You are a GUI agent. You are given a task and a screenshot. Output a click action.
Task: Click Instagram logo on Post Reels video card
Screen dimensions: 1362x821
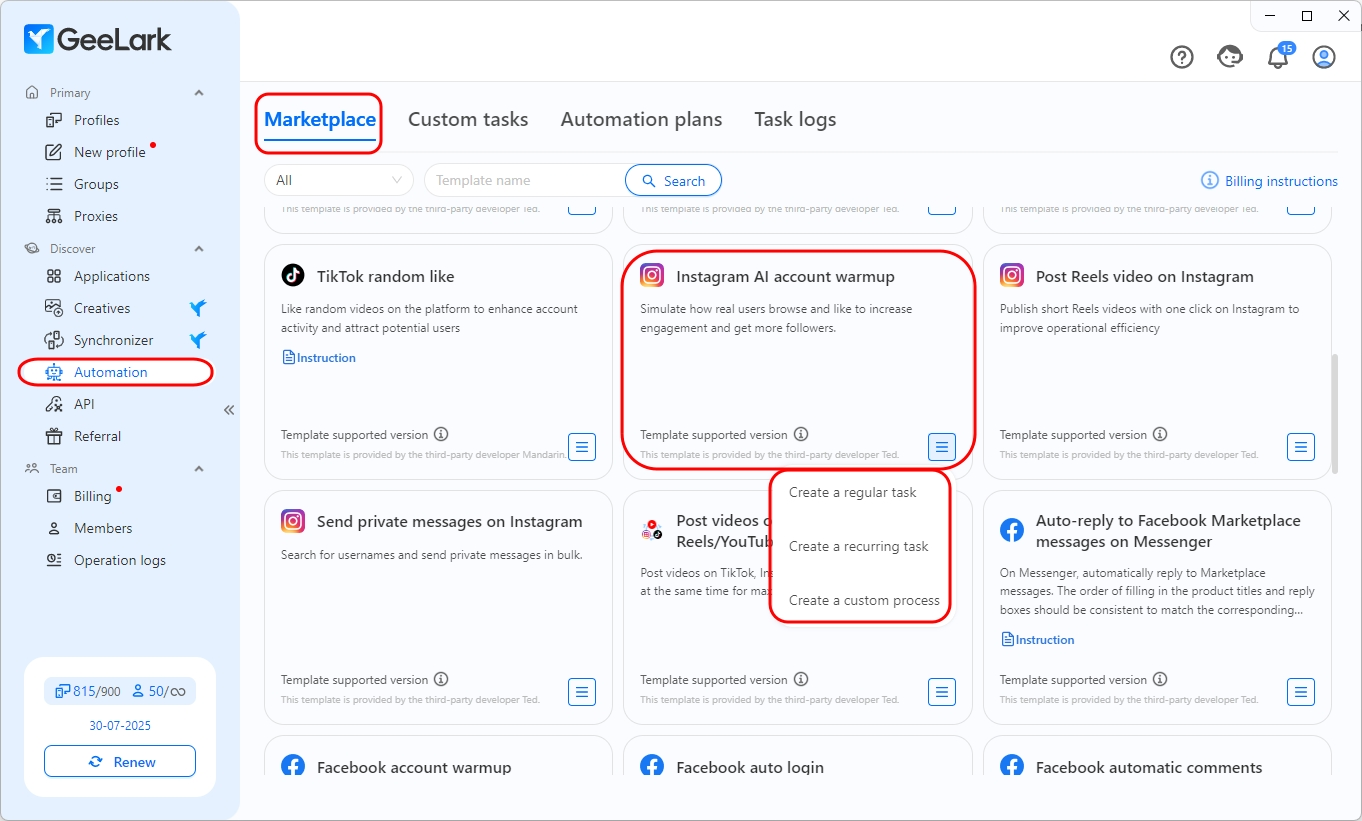[1012, 276]
